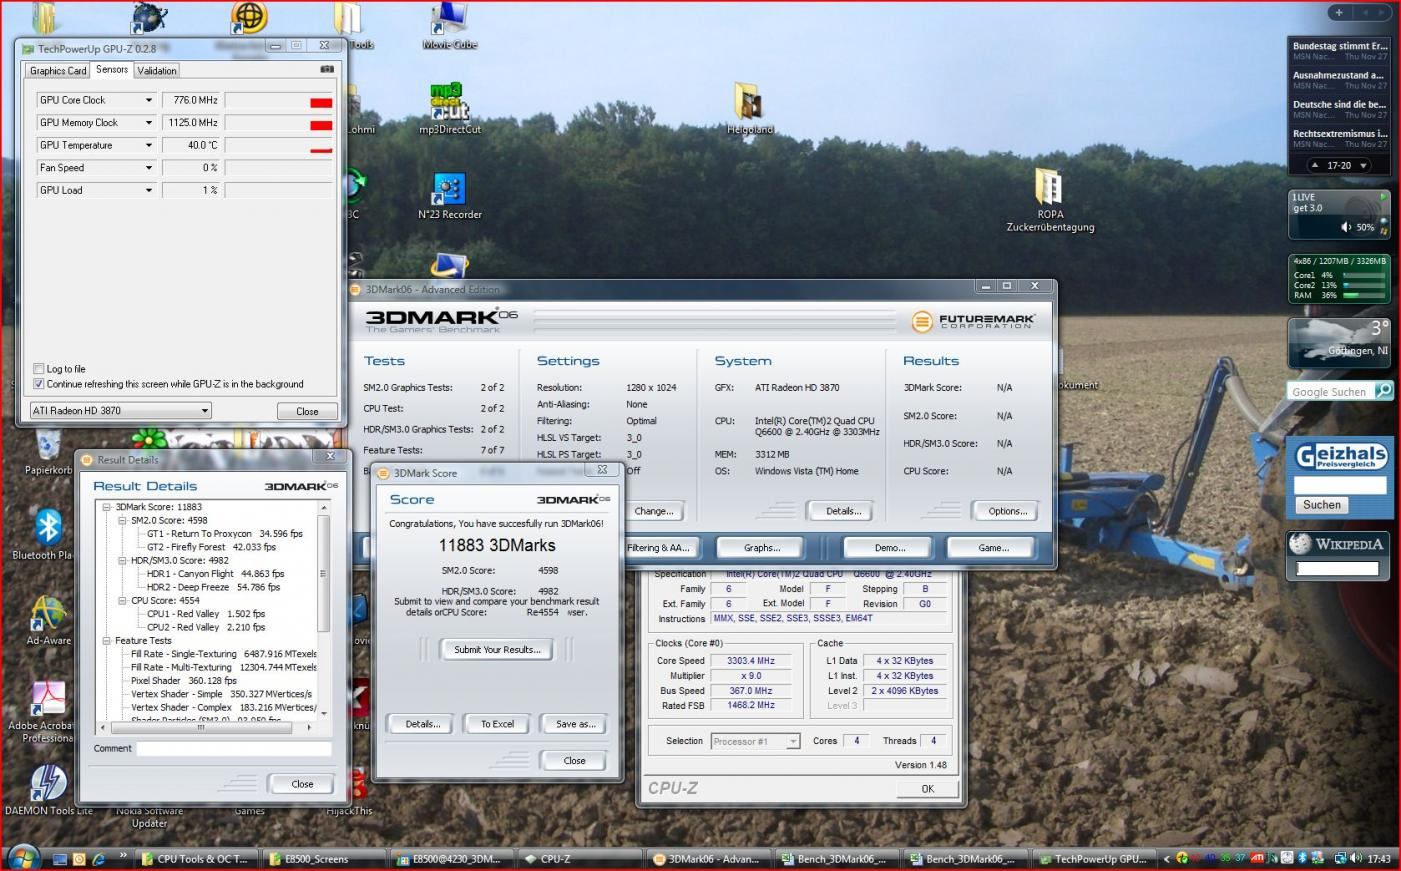Click the Show Desktop quick launch icon
The image size is (1401, 871).
coord(60,859)
